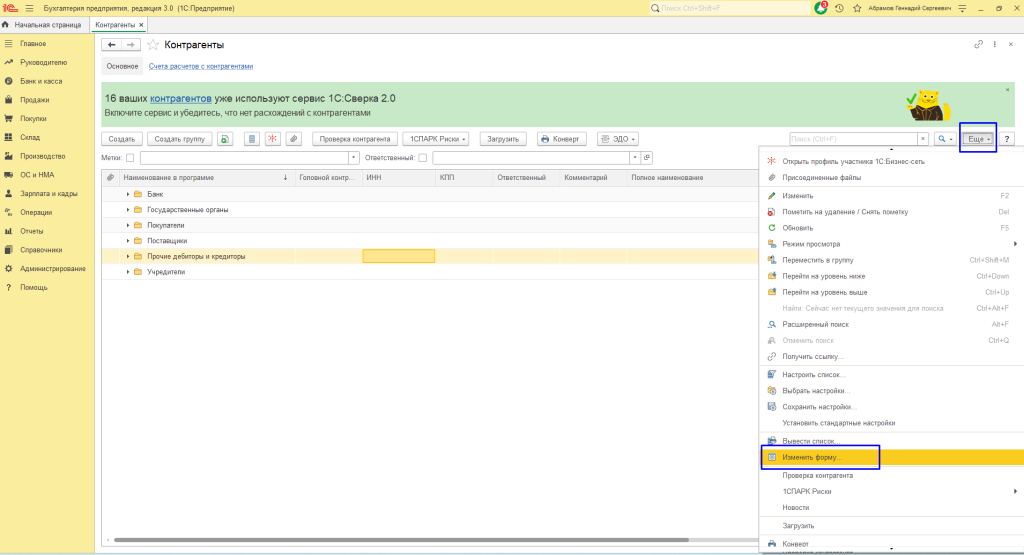
Task: Open the 1СПАРК Риски dropdown button
Action: coord(439,139)
